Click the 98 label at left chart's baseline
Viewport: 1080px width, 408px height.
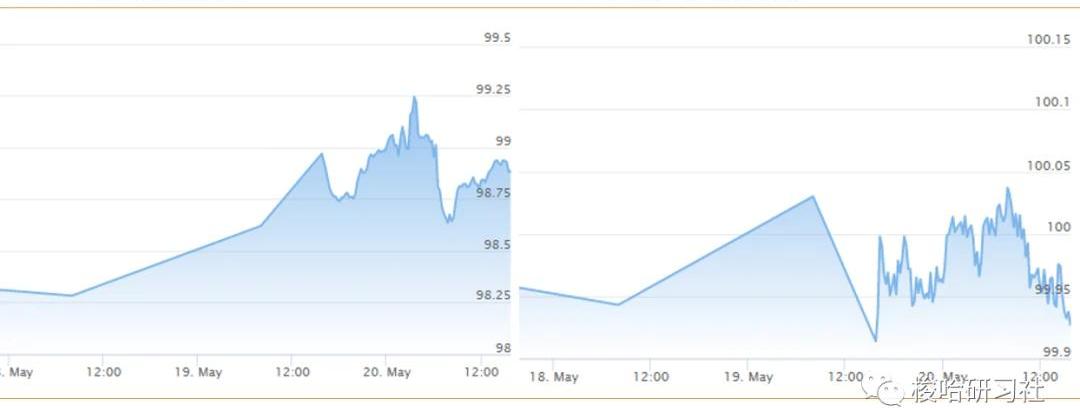[x=502, y=348]
